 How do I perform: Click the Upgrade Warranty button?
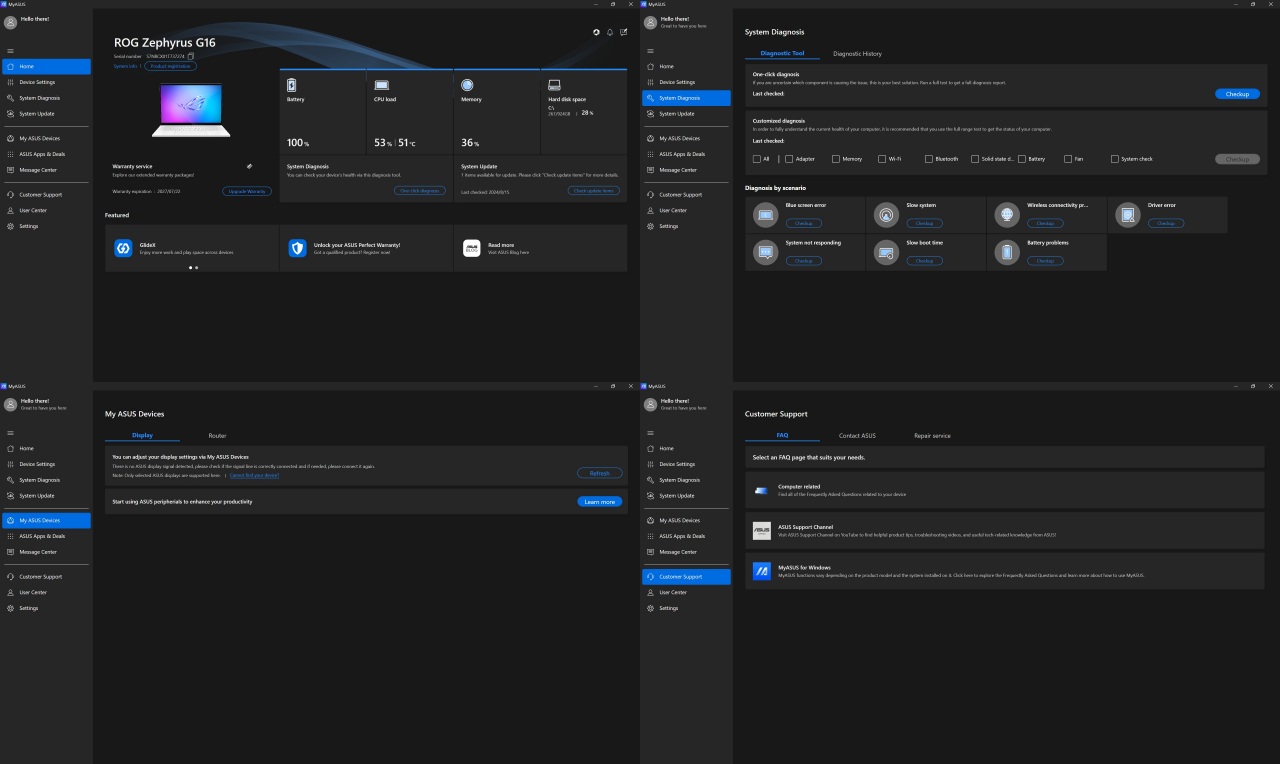coord(247,191)
